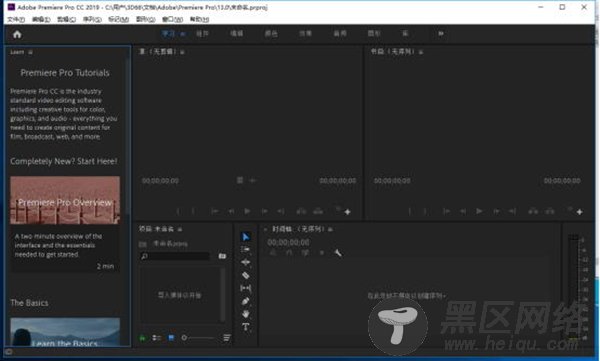The image size is (600, 361).
Task: Open Program monitor button editor plus
Action: click(579, 212)
